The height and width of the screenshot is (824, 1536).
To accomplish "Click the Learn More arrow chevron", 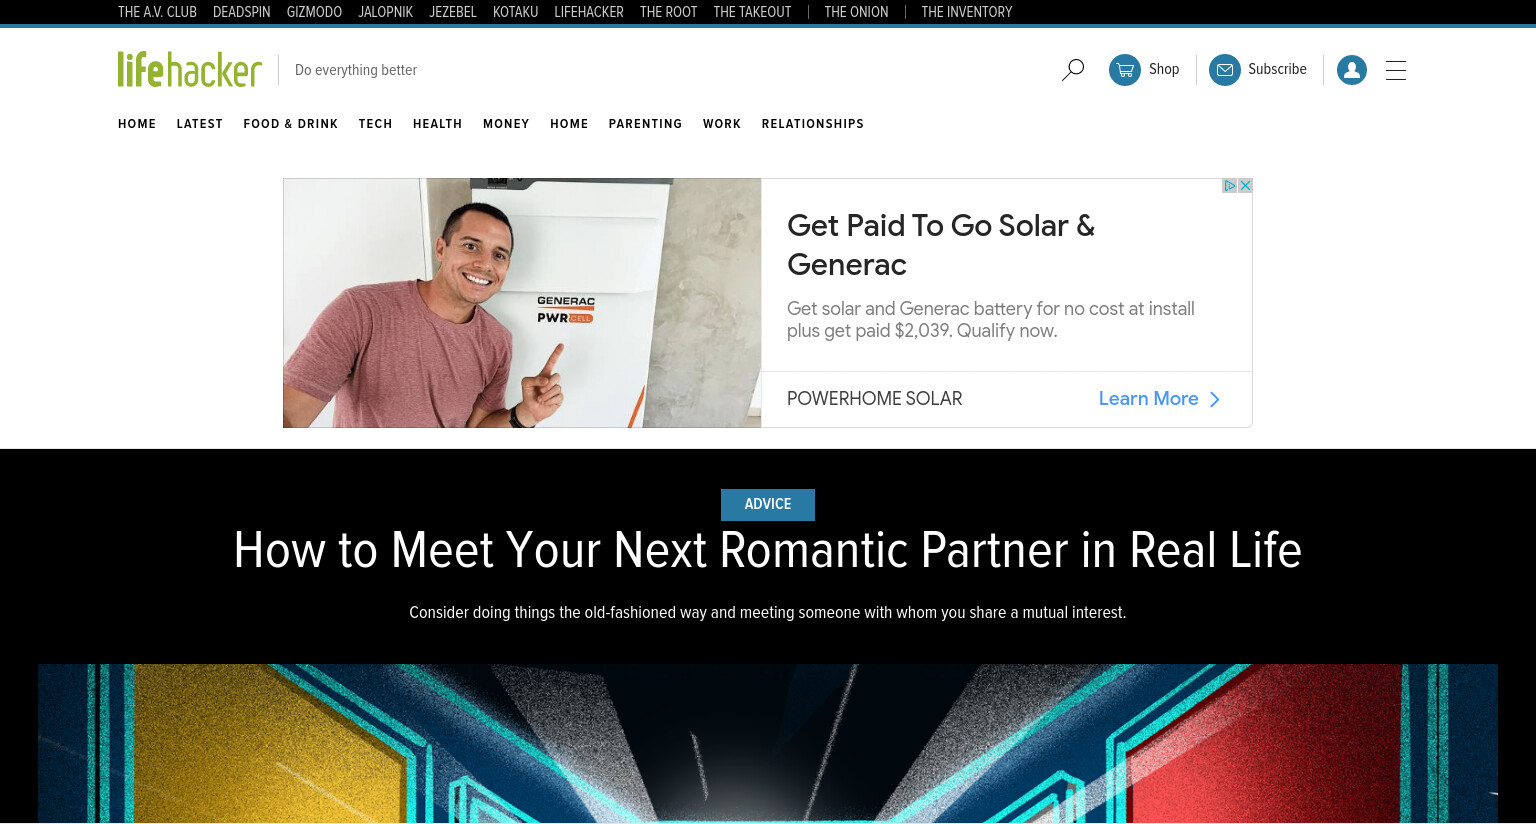I will point(1215,399).
